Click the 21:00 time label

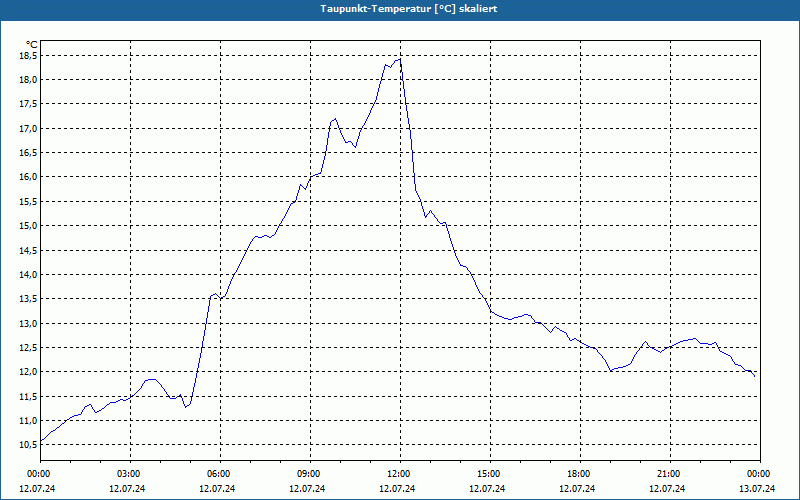[x=670, y=474]
